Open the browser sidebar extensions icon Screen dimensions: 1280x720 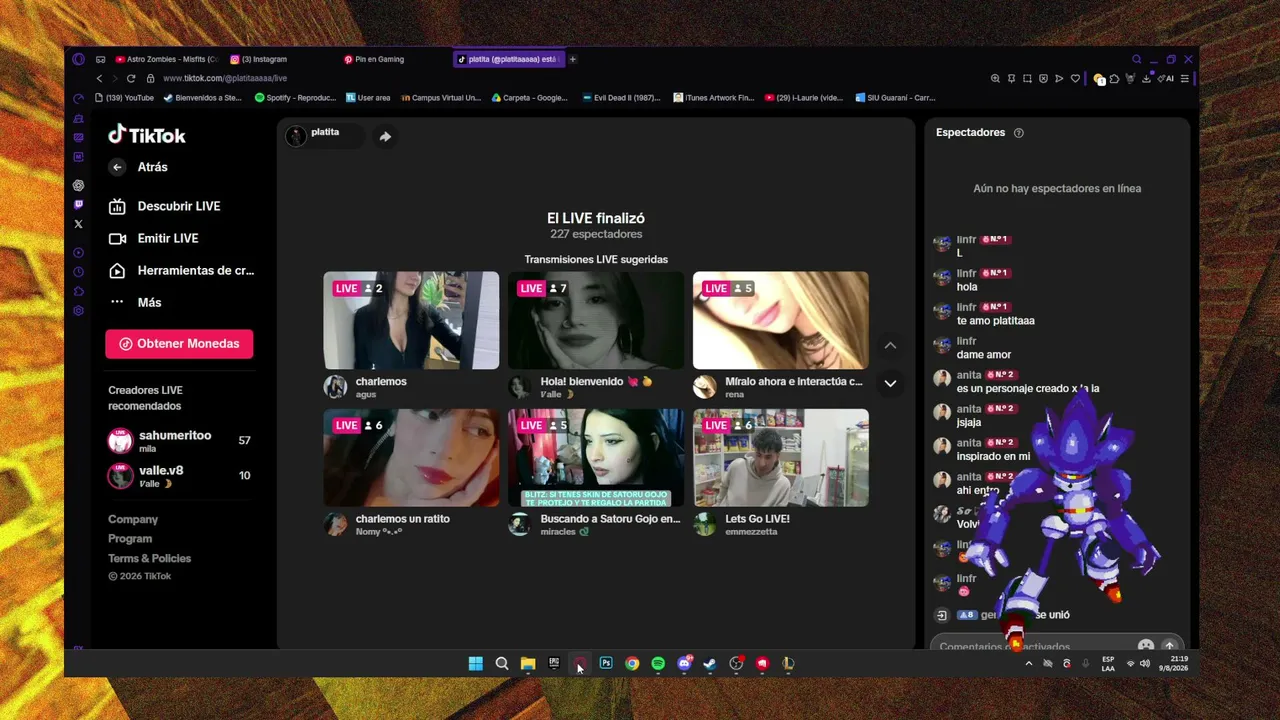78,291
